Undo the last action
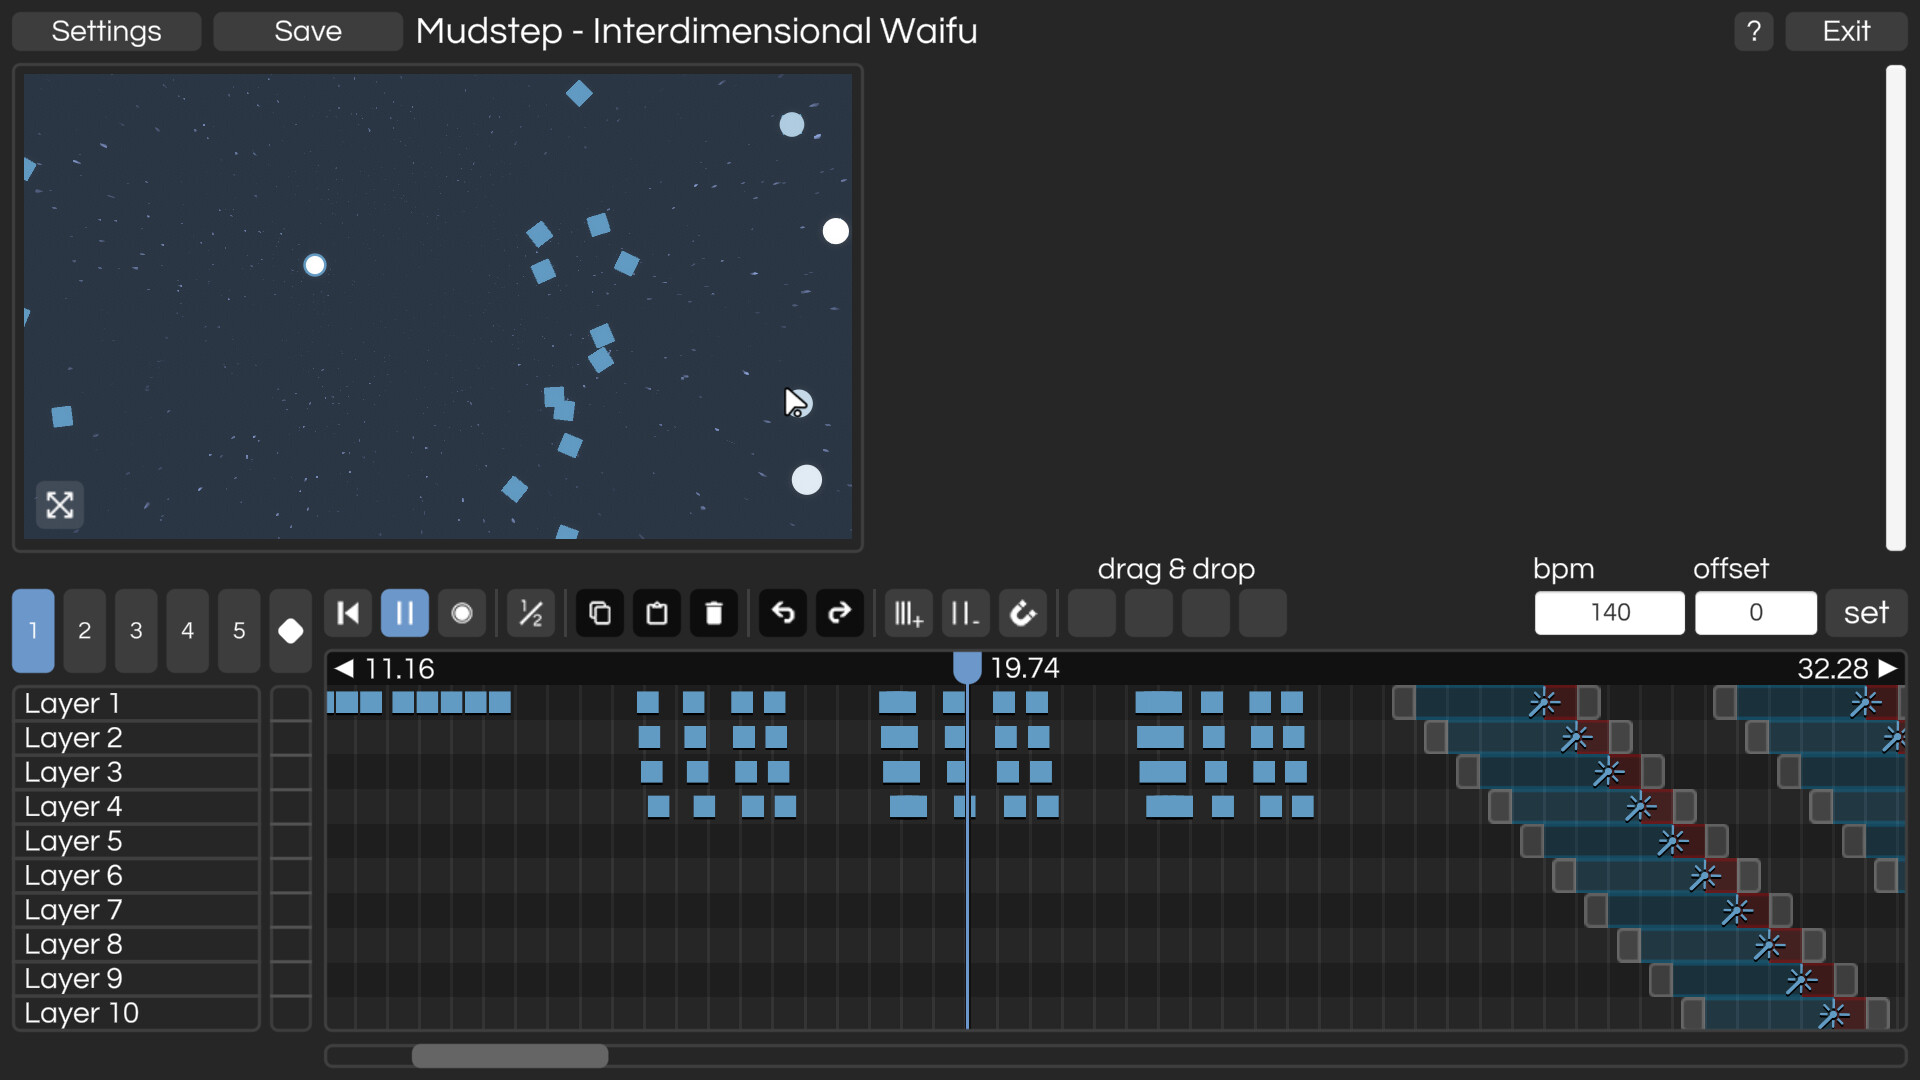 click(x=783, y=613)
